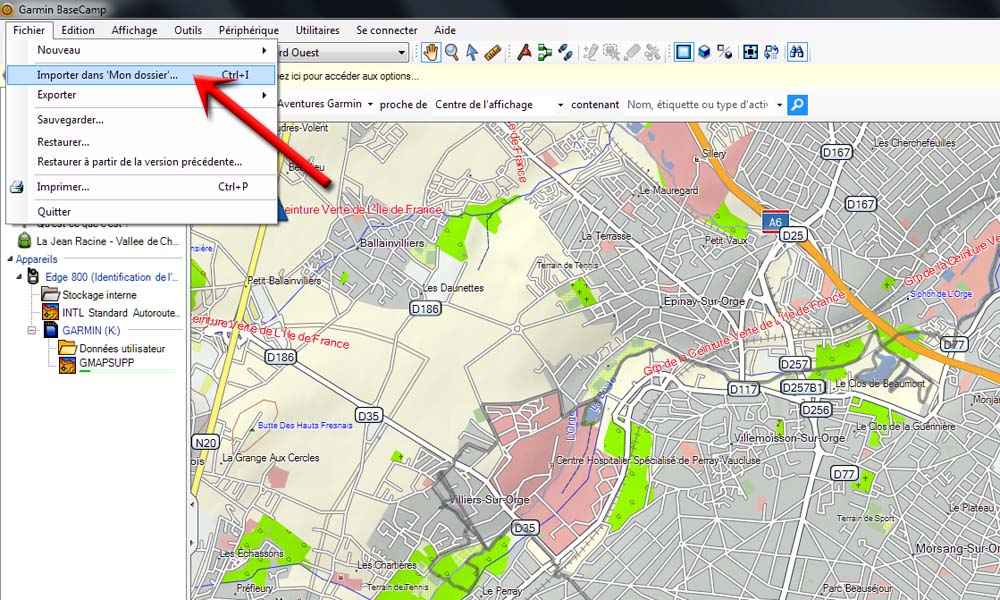Switch to 3D cube map view
1000x600 pixels.
(x=704, y=52)
